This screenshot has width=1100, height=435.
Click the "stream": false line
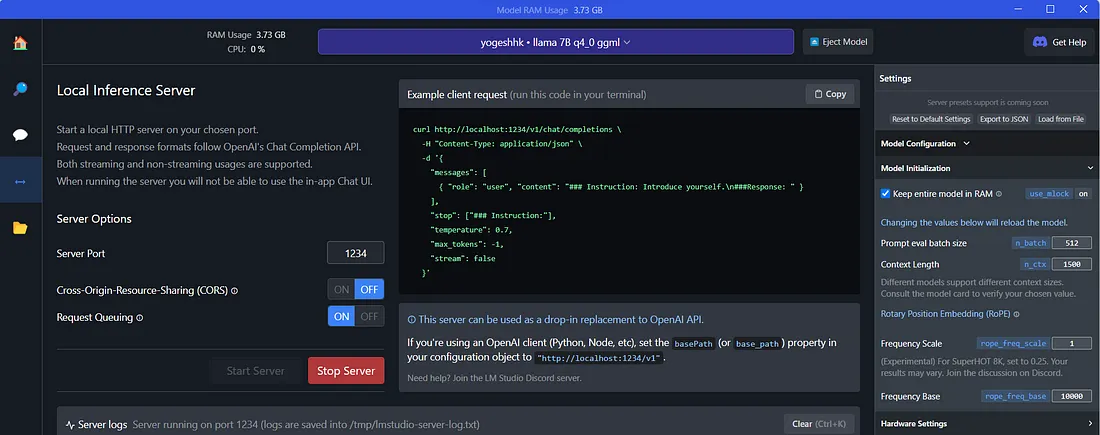[x=463, y=258]
